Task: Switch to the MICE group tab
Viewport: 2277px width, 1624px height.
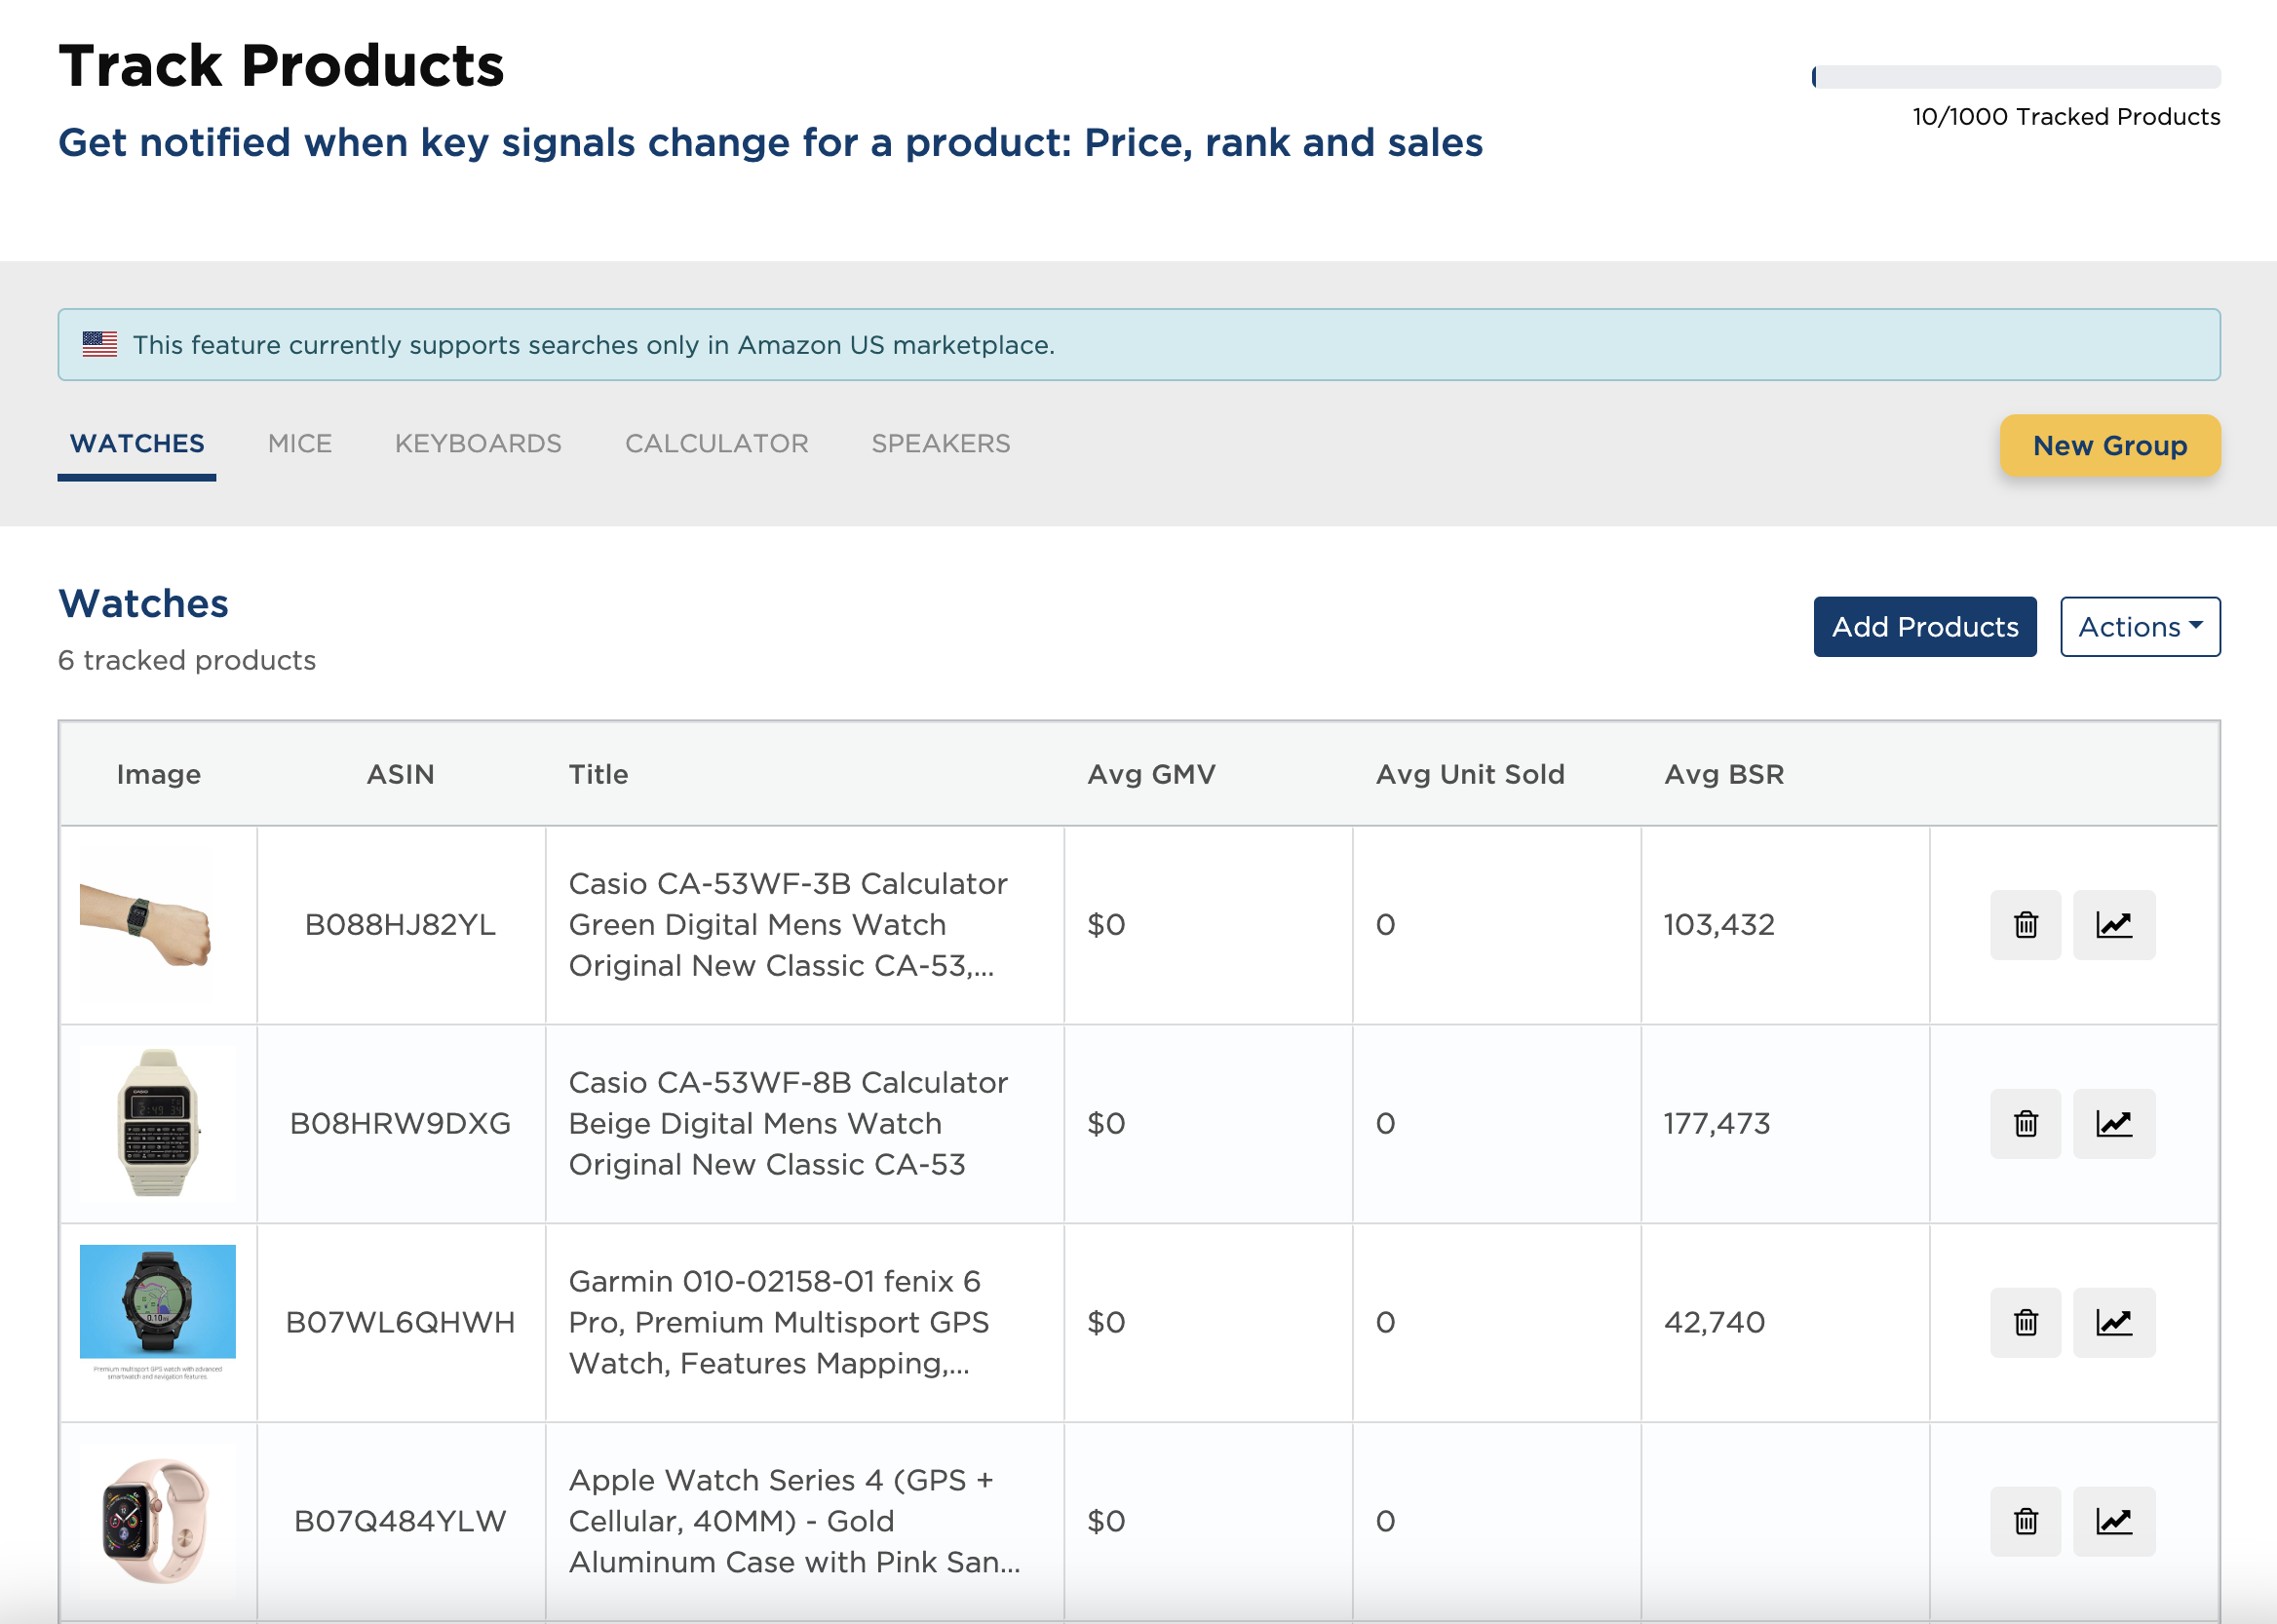Action: [x=300, y=443]
